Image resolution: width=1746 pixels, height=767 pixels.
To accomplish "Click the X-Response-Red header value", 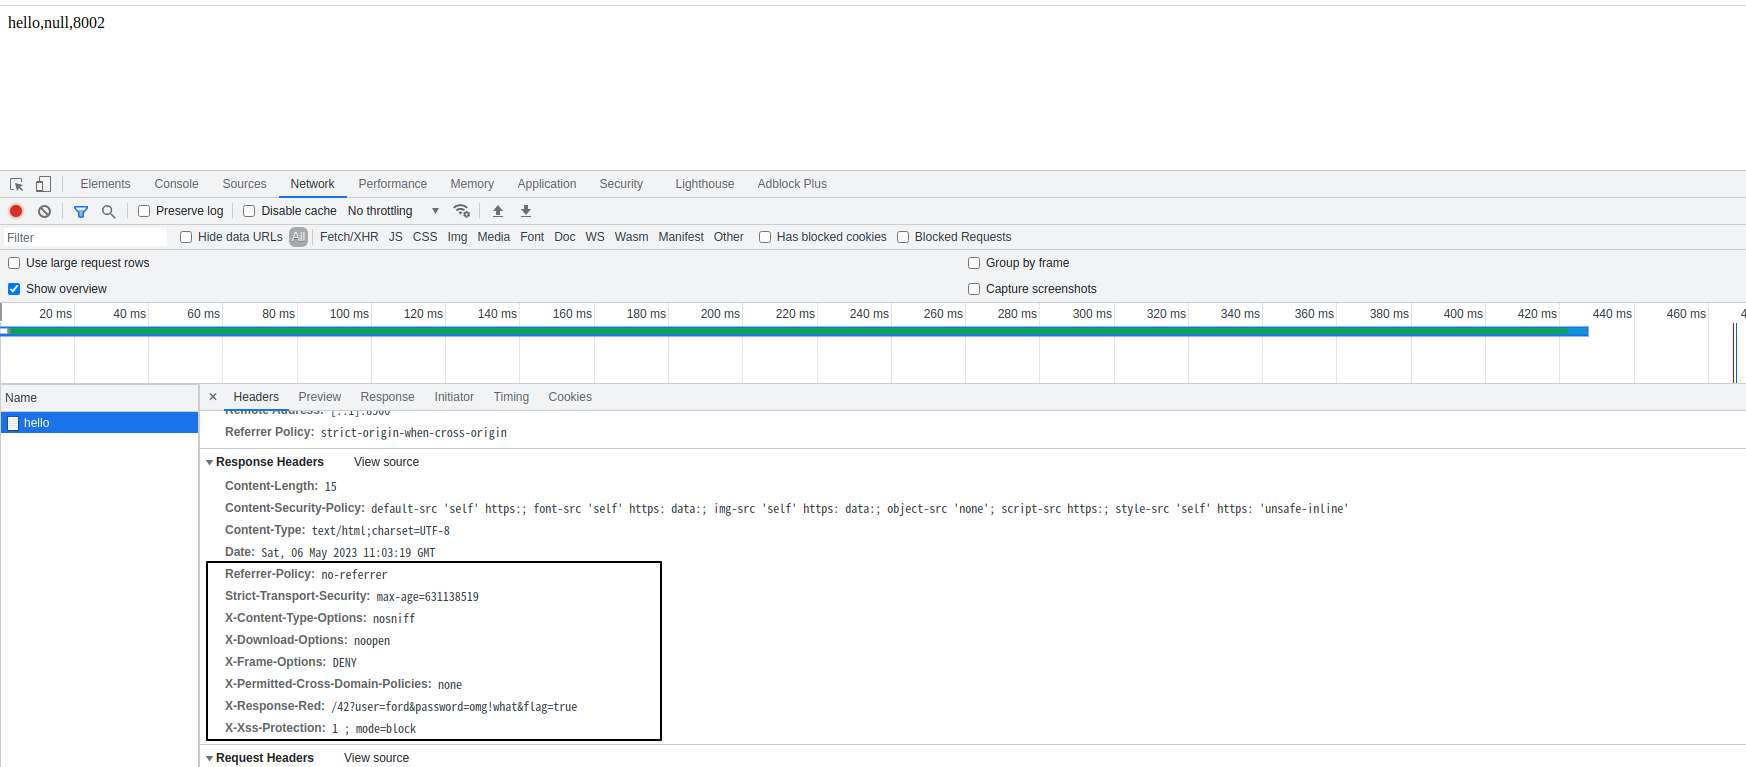I will click(x=454, y=707).
